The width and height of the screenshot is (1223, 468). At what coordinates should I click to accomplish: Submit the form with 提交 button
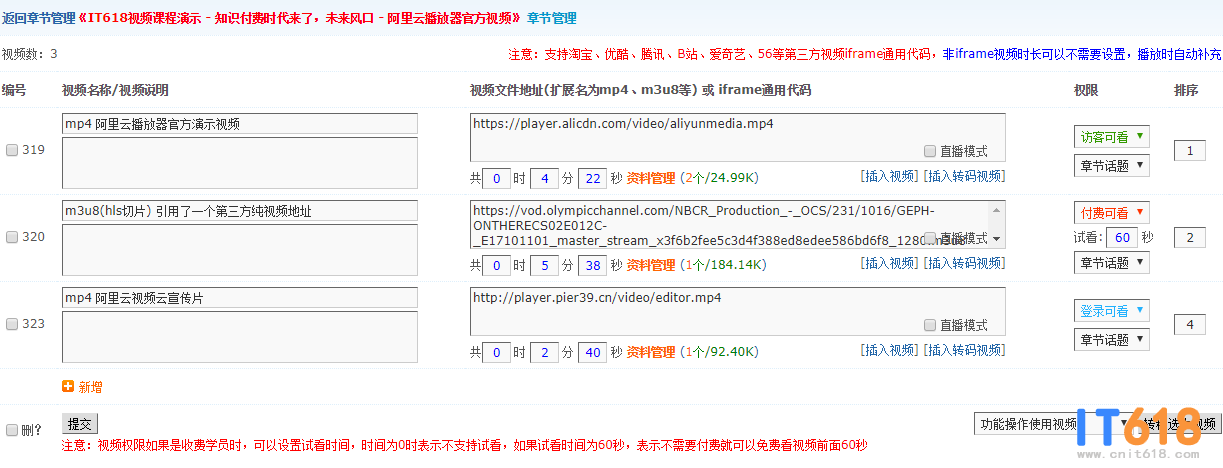(80, 424)
